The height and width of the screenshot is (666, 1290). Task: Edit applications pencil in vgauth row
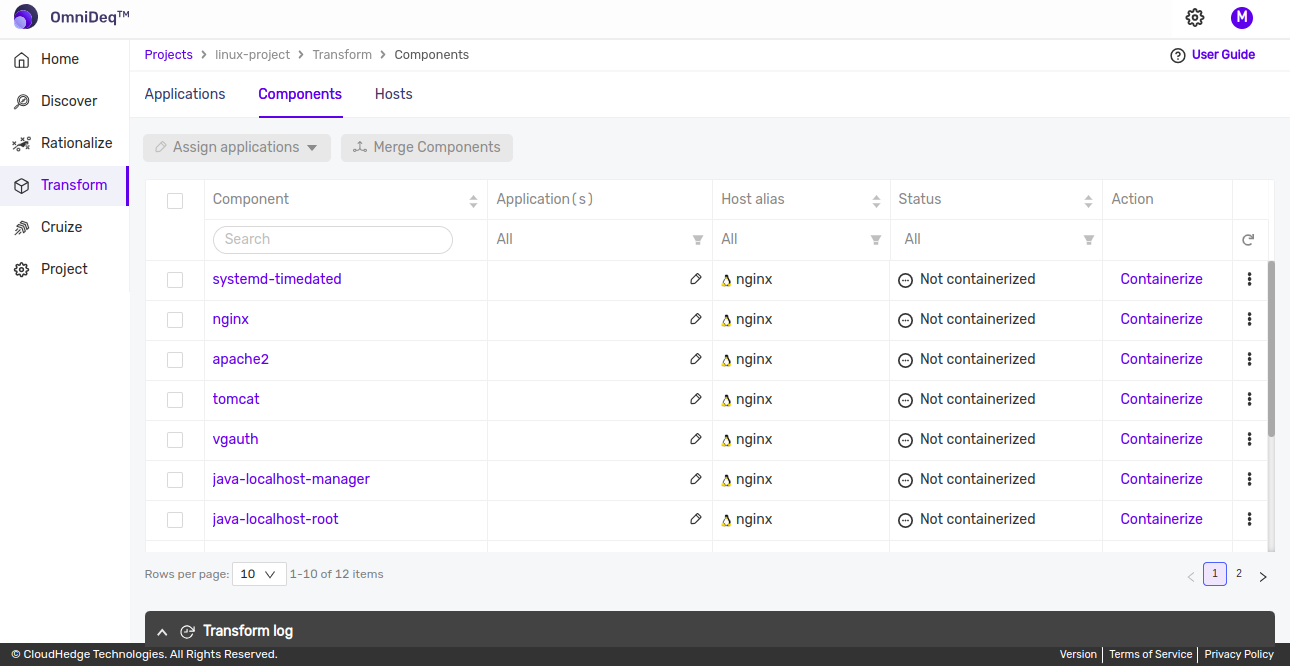click(696, 439)
